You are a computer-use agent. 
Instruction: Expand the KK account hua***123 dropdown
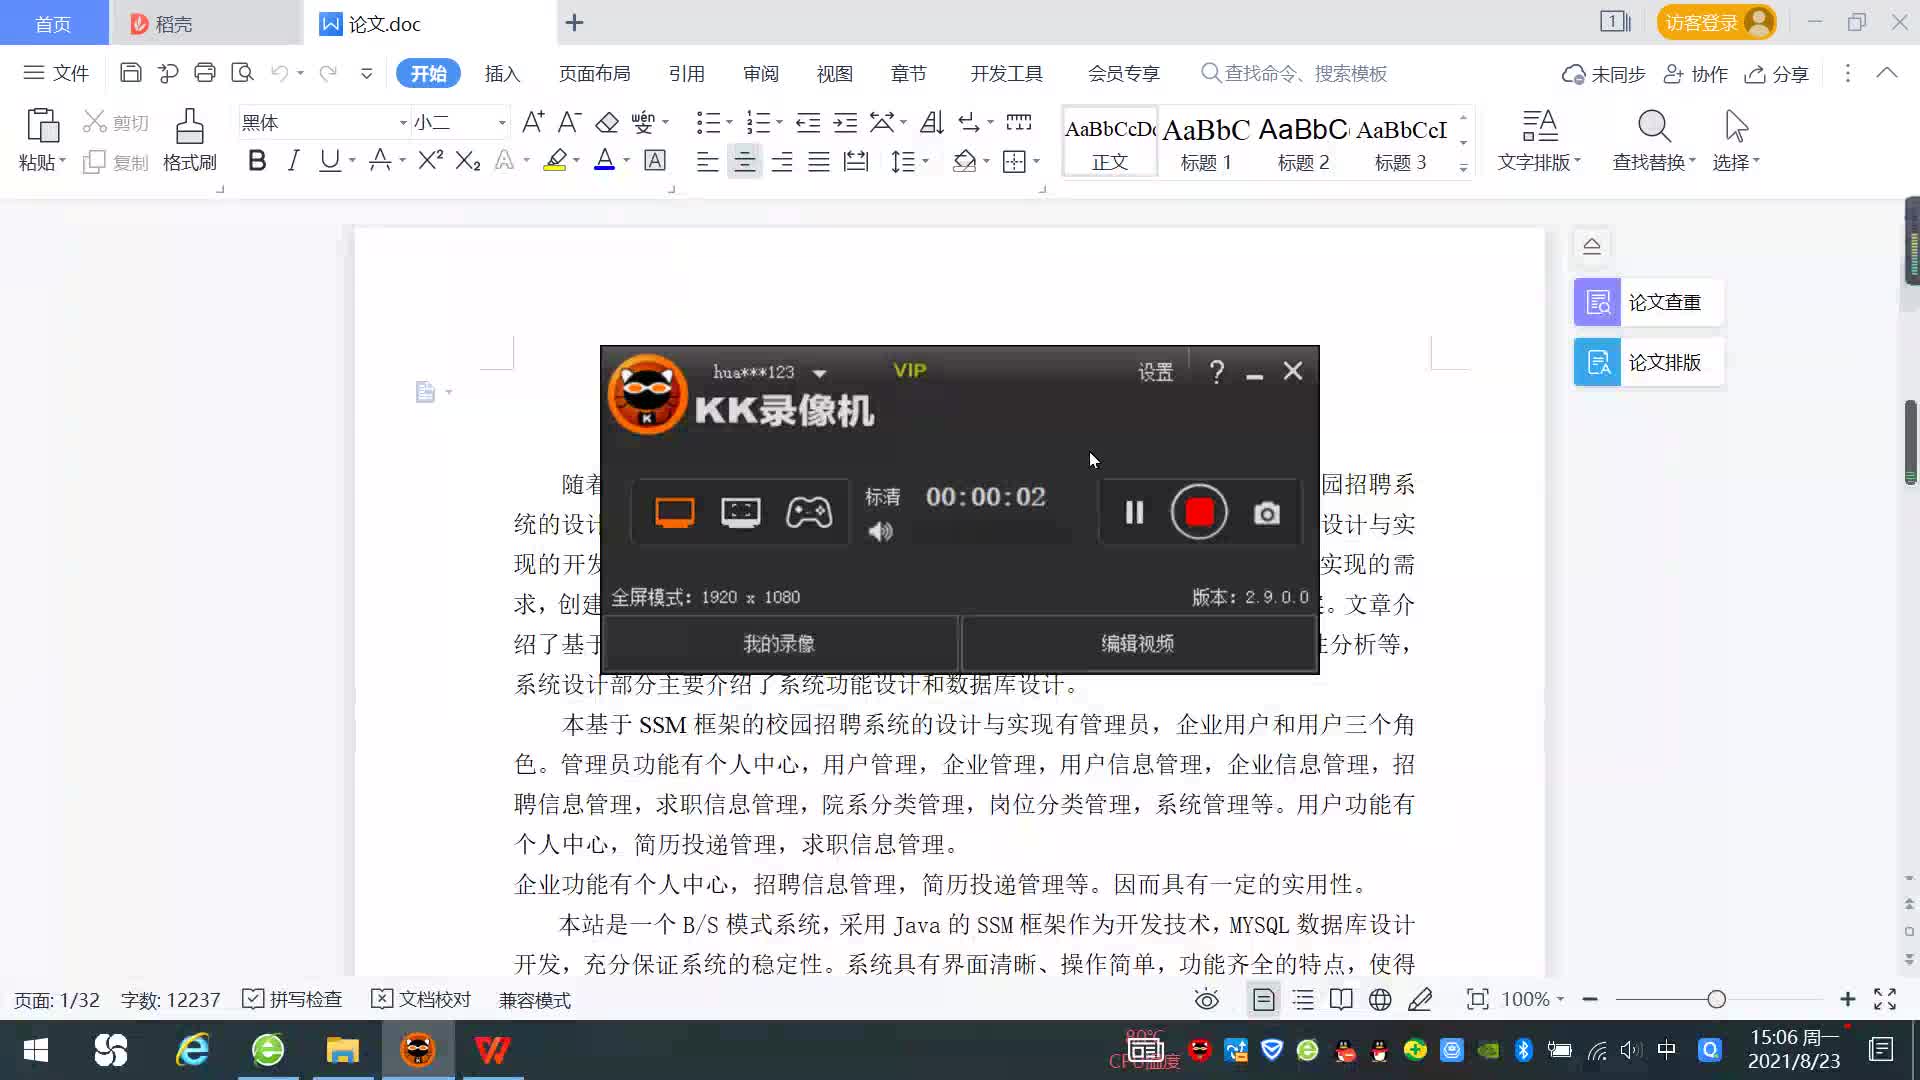819,373
